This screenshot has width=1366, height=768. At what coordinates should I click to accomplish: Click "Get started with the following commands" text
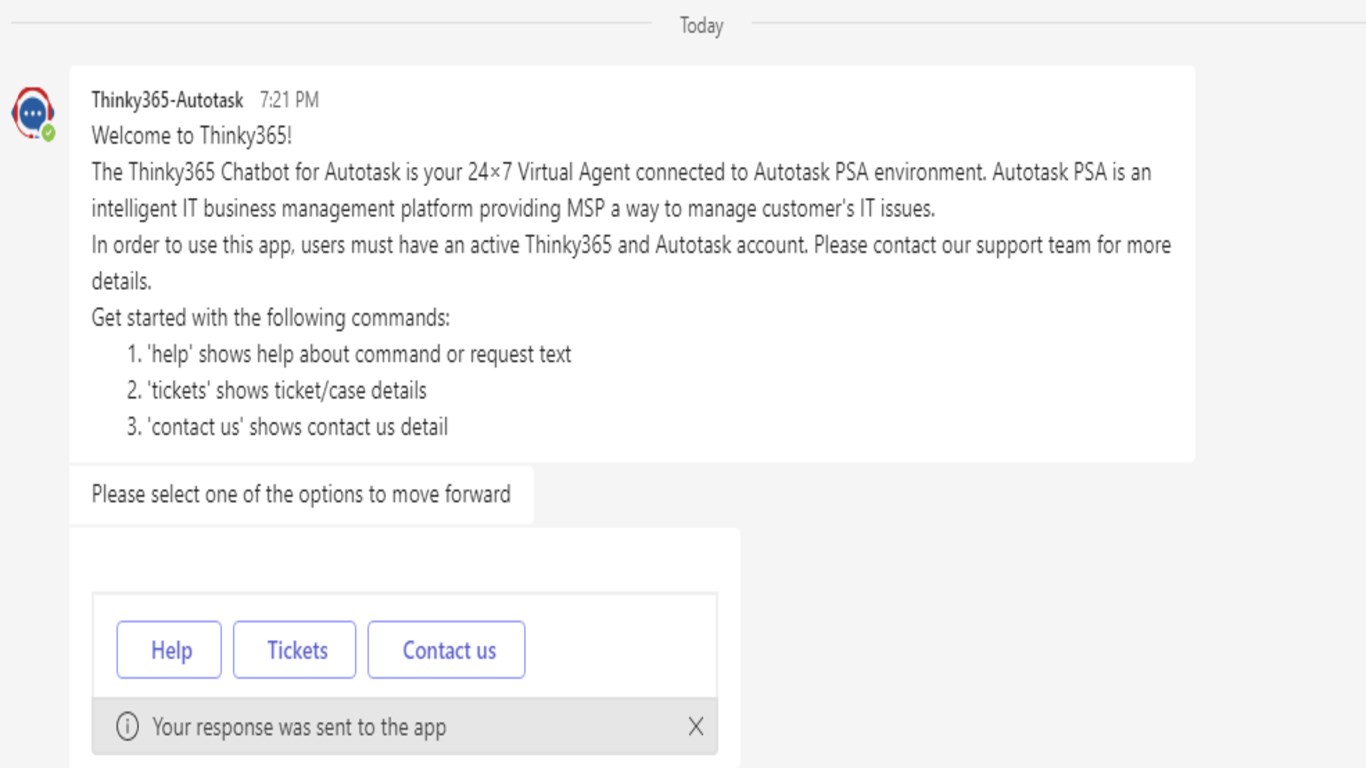point(270,318)
